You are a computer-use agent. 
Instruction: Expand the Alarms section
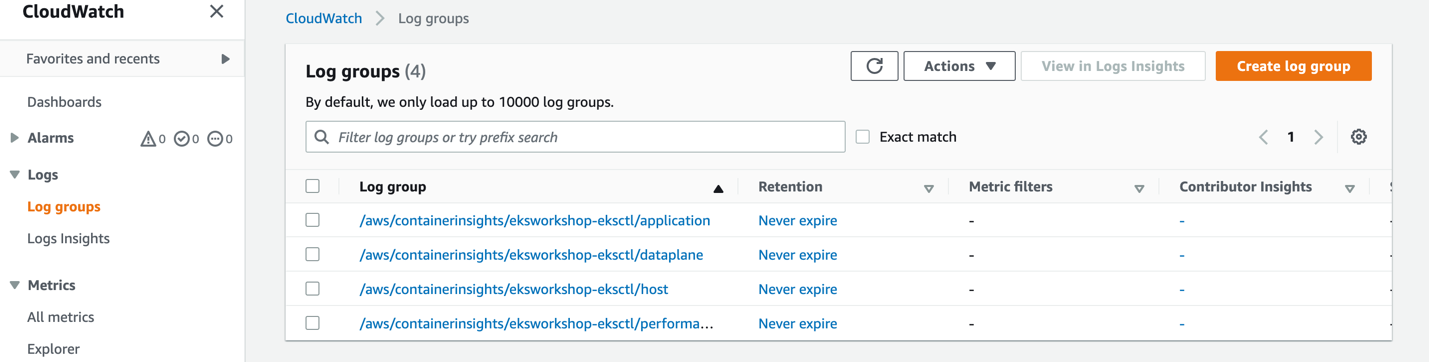(x=14, y=138)
